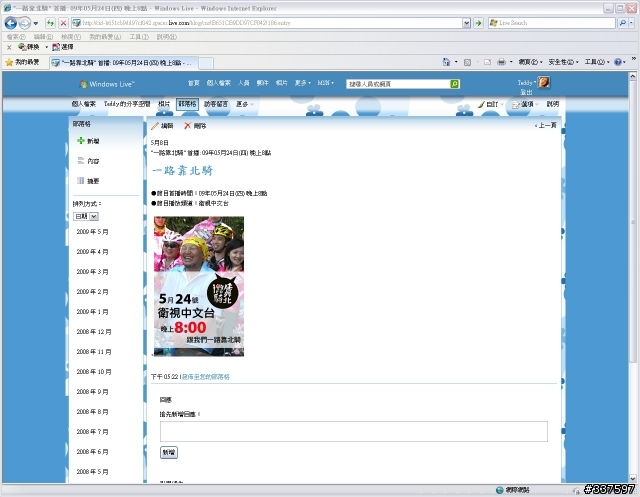Open the 我的最愛 menu in menu bar
640x497 pixels.
pos(105,37)
